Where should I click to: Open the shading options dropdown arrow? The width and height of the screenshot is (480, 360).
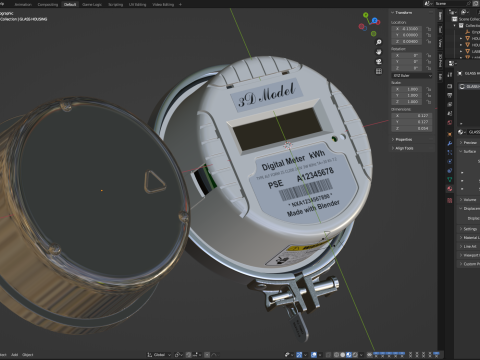coord(361,355)
